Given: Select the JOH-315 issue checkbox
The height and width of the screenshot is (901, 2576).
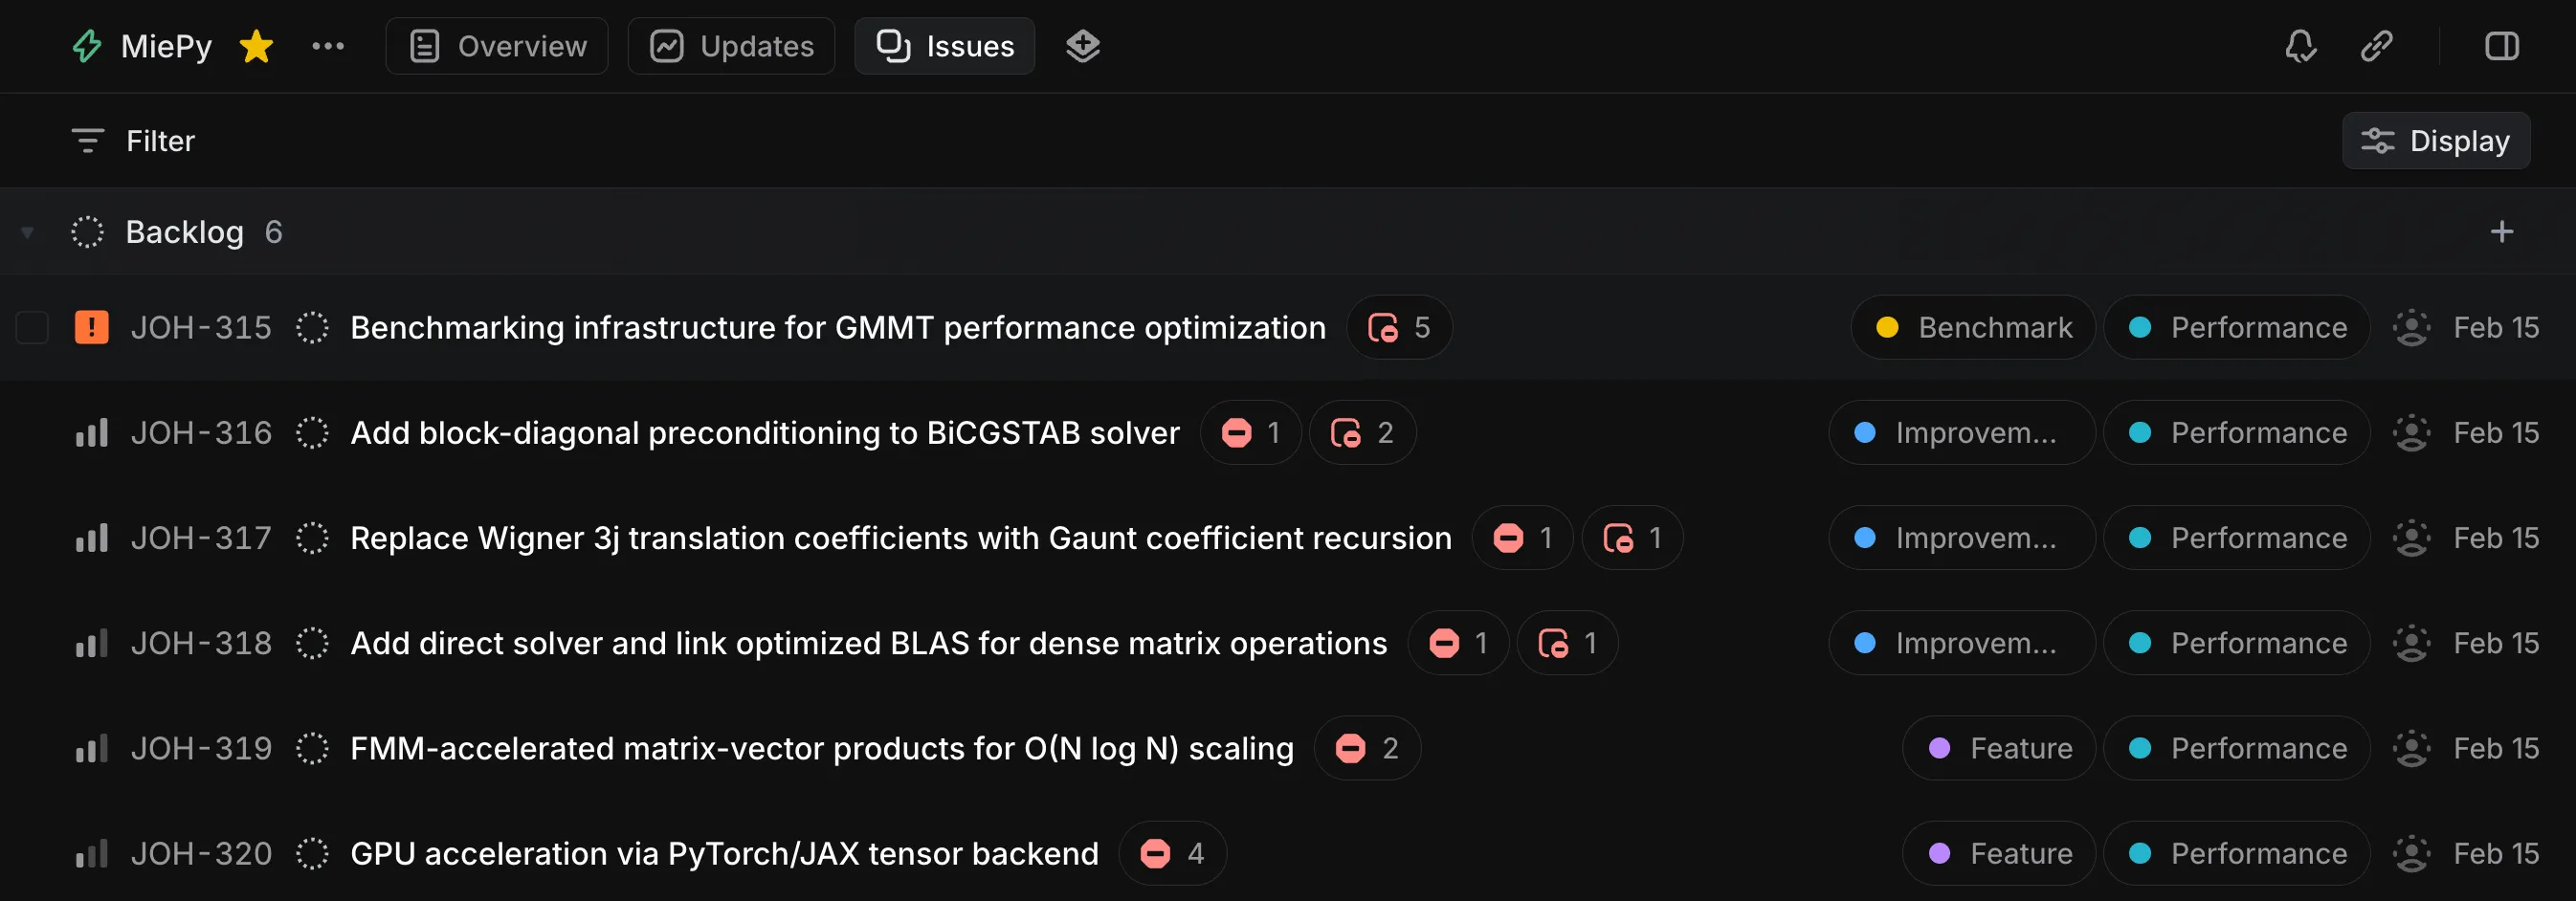Looking at the screenshot, I should point(32,327).
